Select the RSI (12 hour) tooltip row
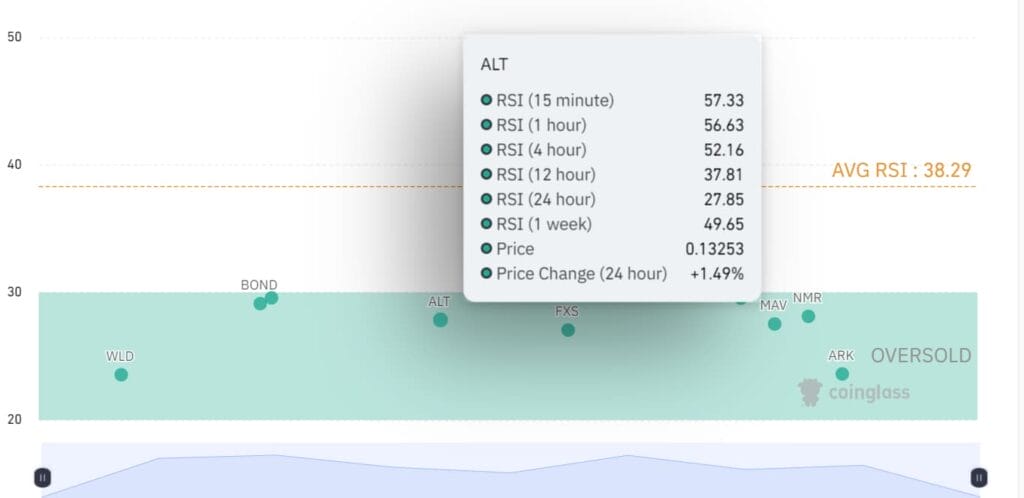Screen dimensions: 1024x498 pos(612,174)
